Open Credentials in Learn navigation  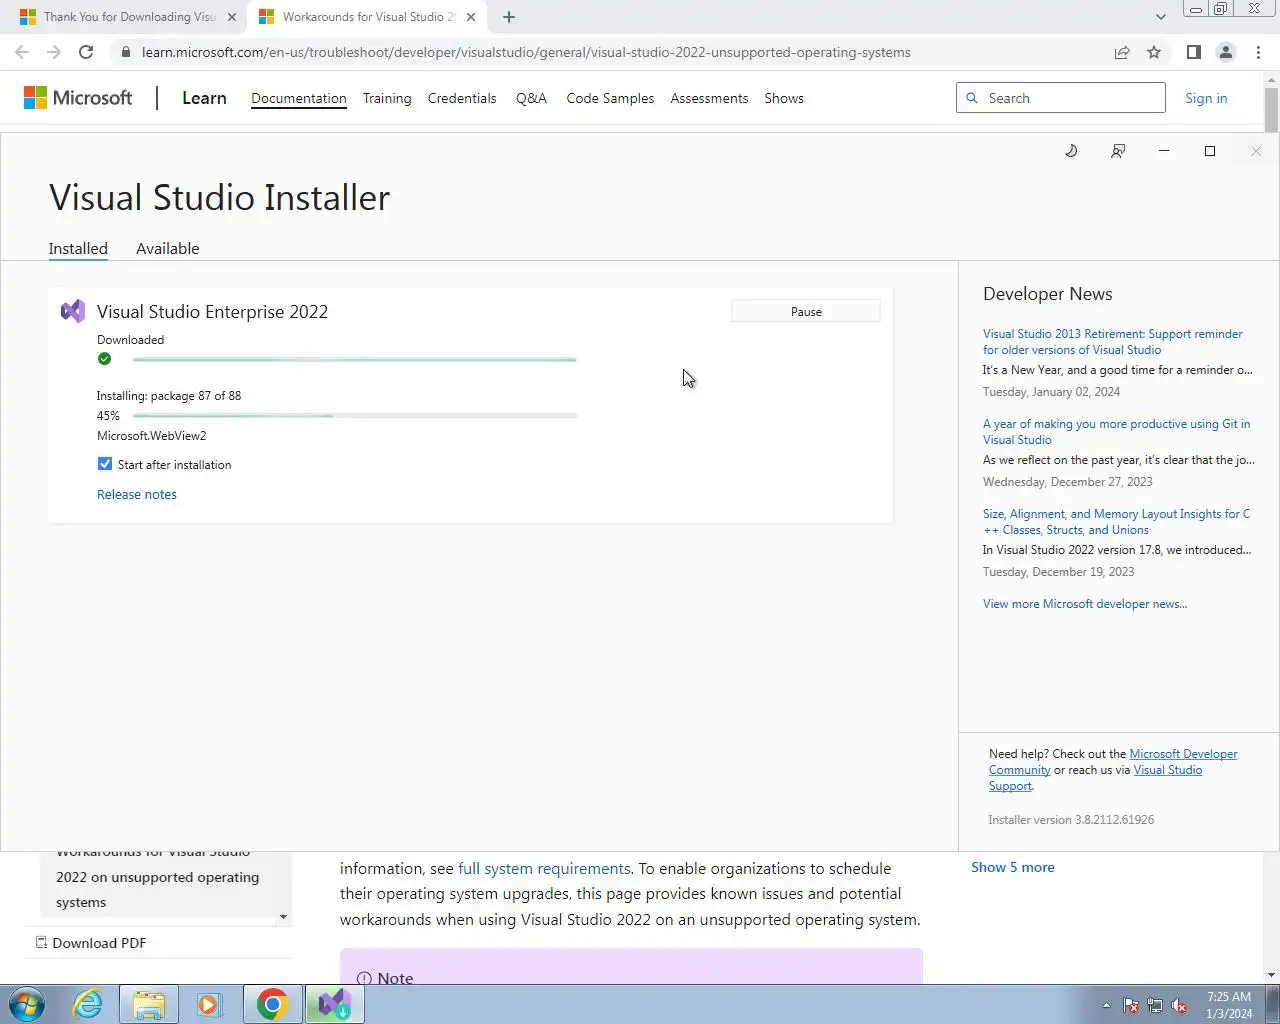click(x=462, y=98)
